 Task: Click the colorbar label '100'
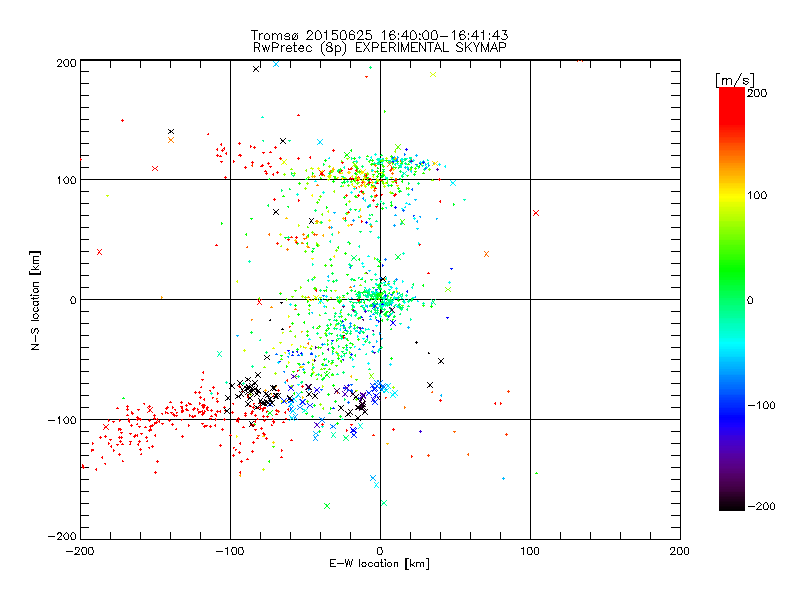point(757,195)
